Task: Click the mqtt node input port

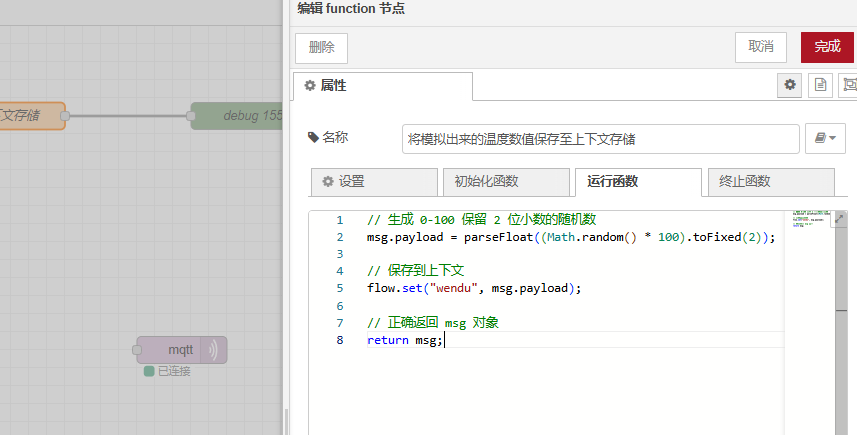Action: (x=137, y=350)
